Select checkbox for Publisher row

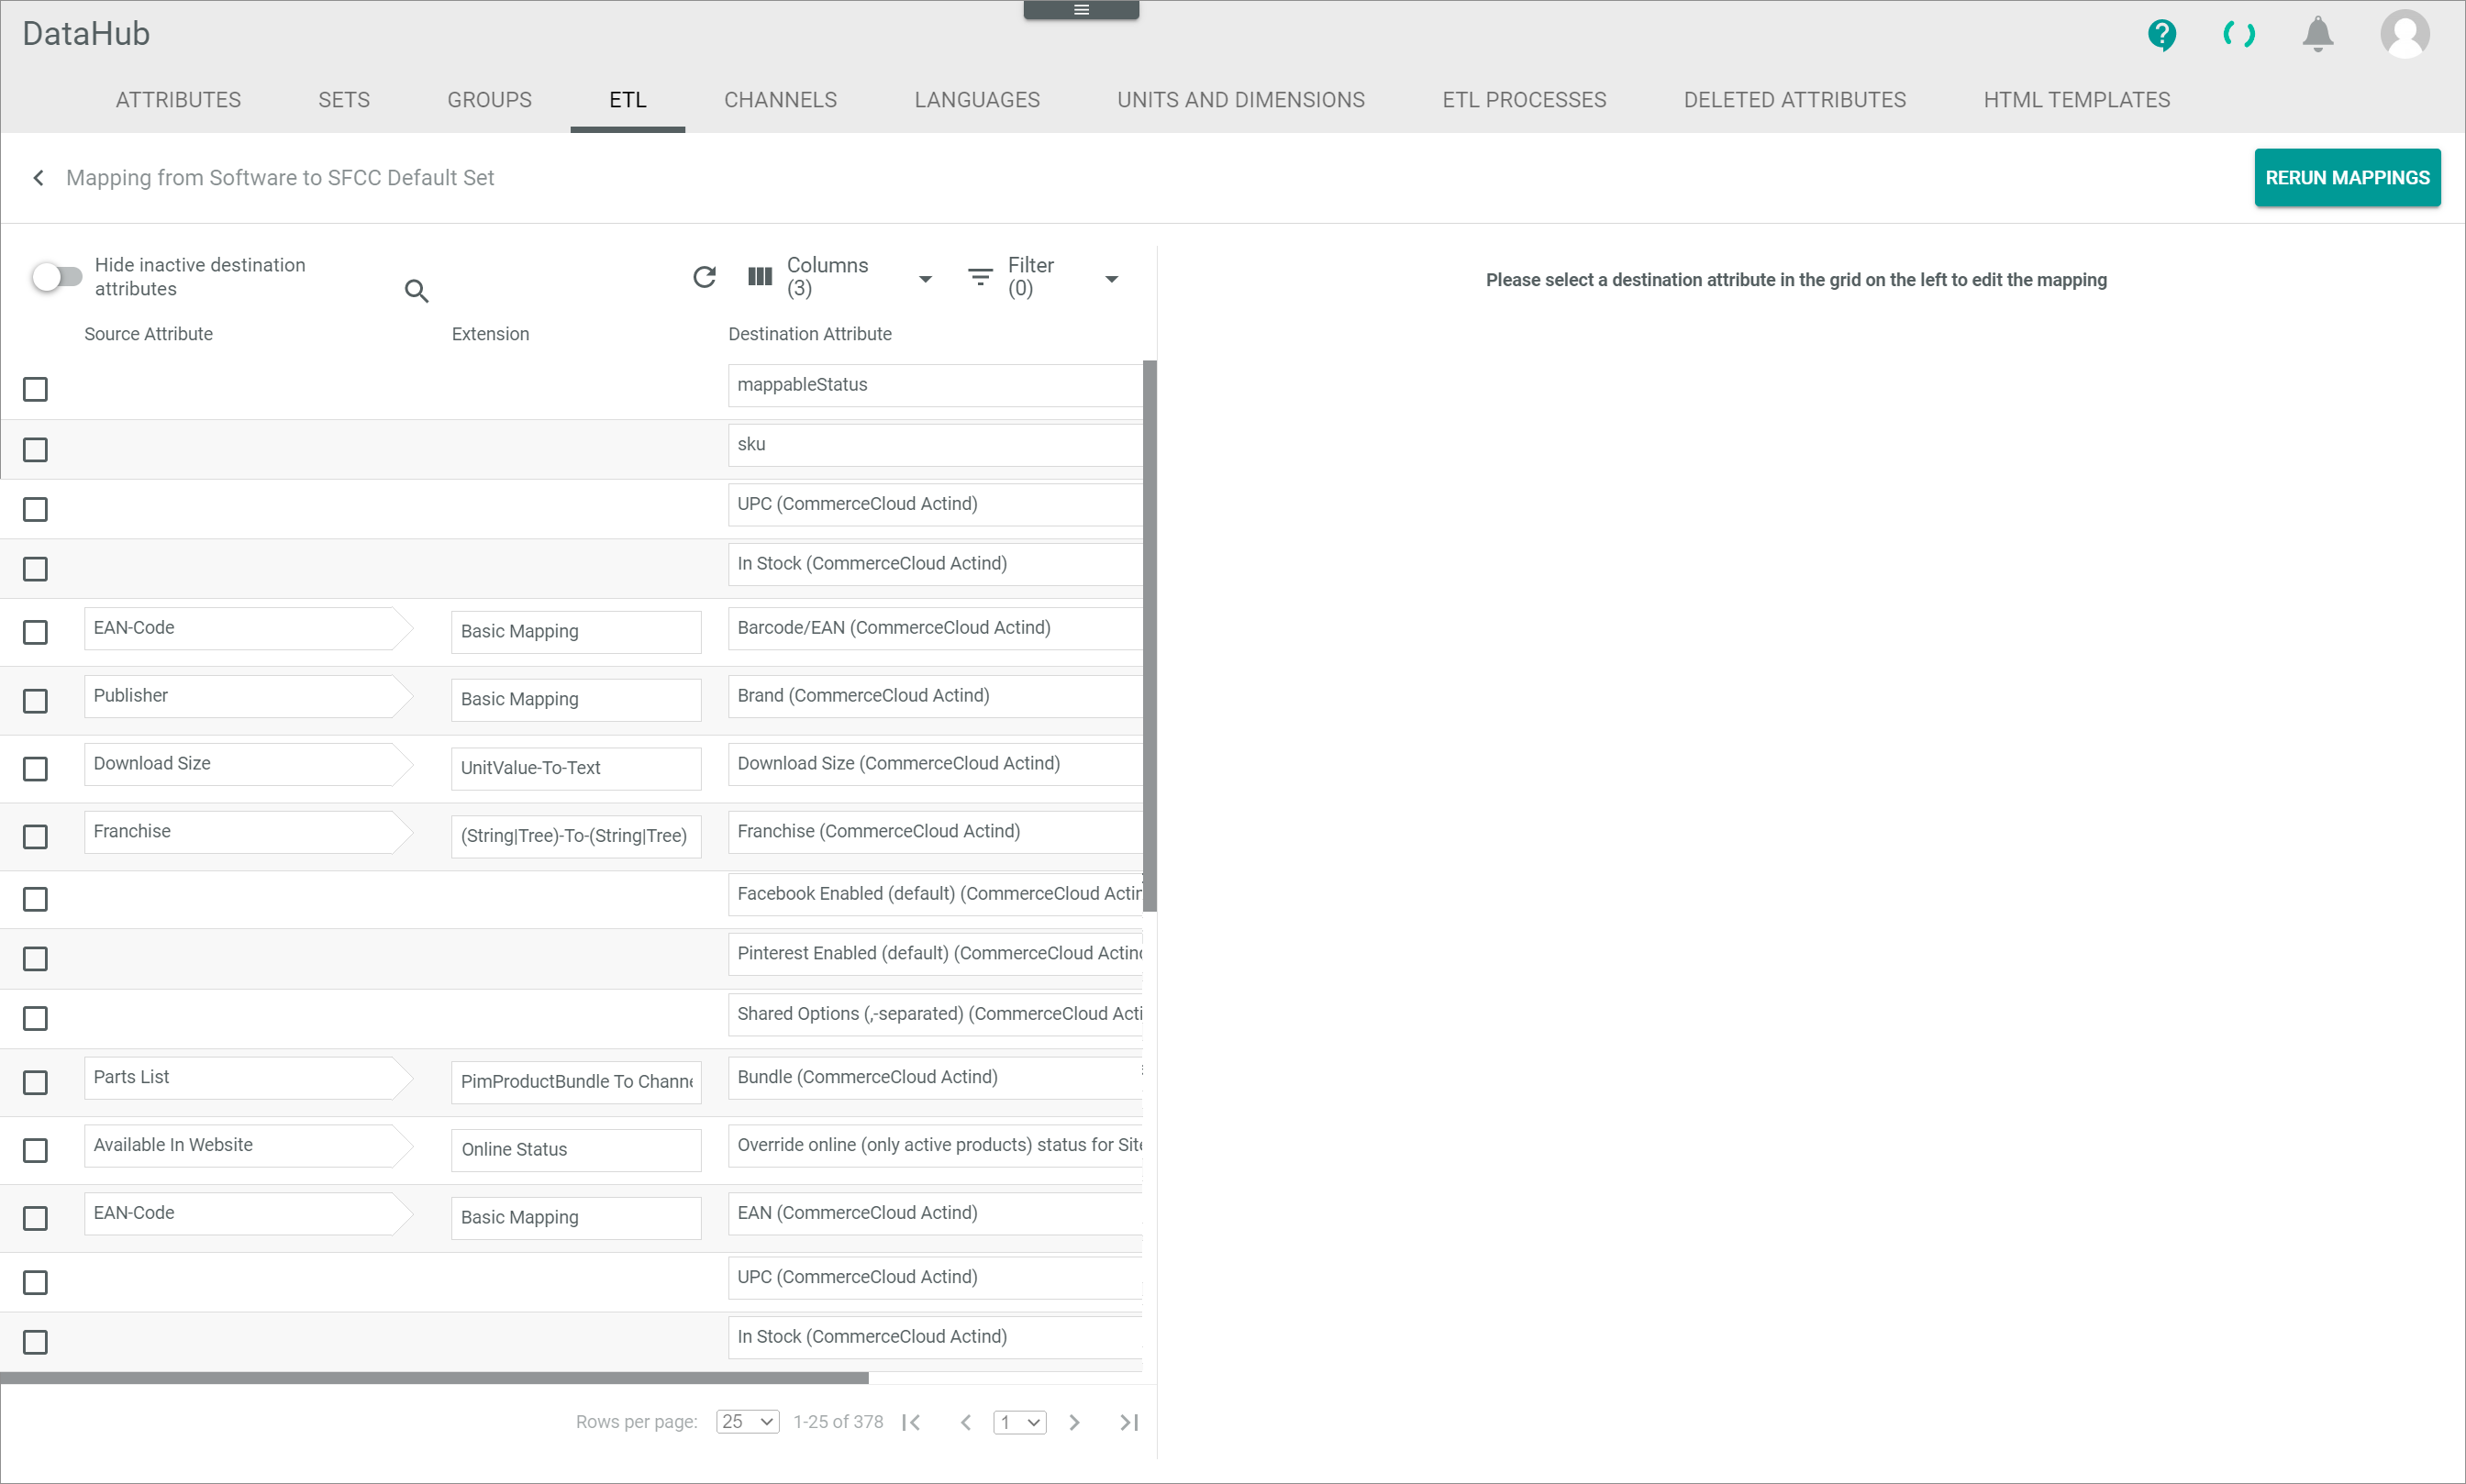click(x=35, y=701)
